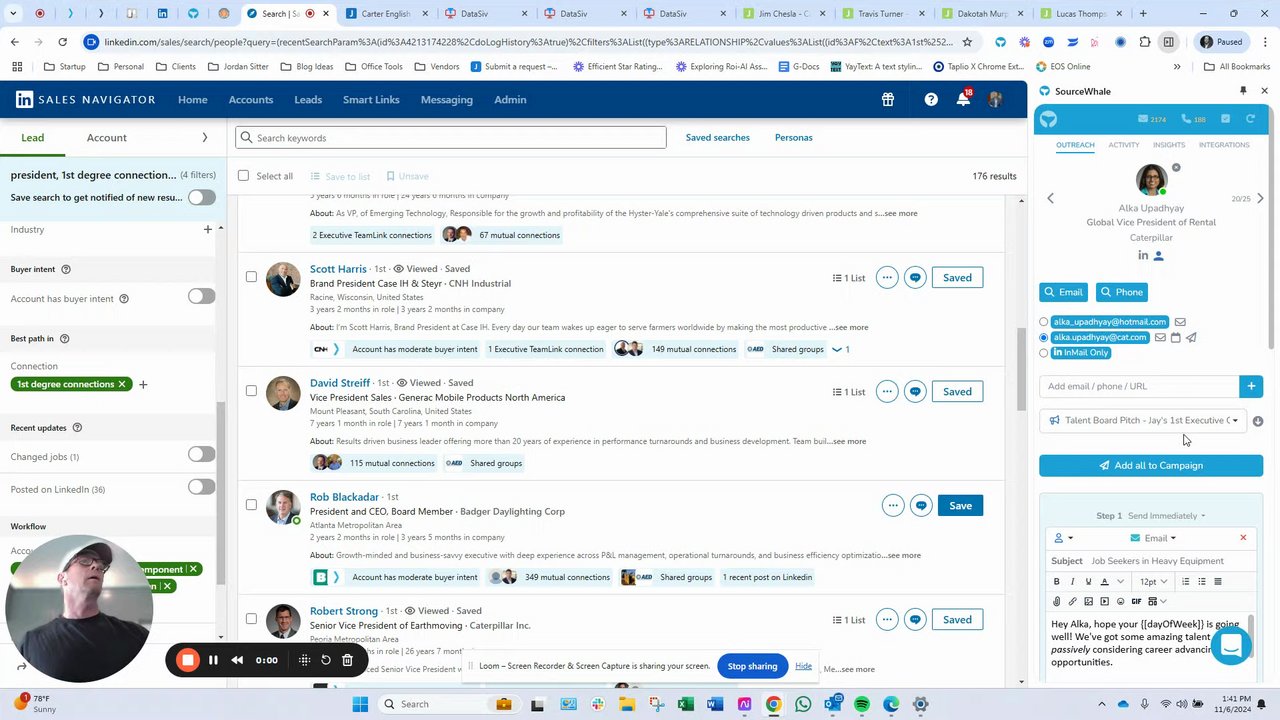The image size is (1280, 720).
Task: Open the Personas link
Action: [x=793, y=137]
